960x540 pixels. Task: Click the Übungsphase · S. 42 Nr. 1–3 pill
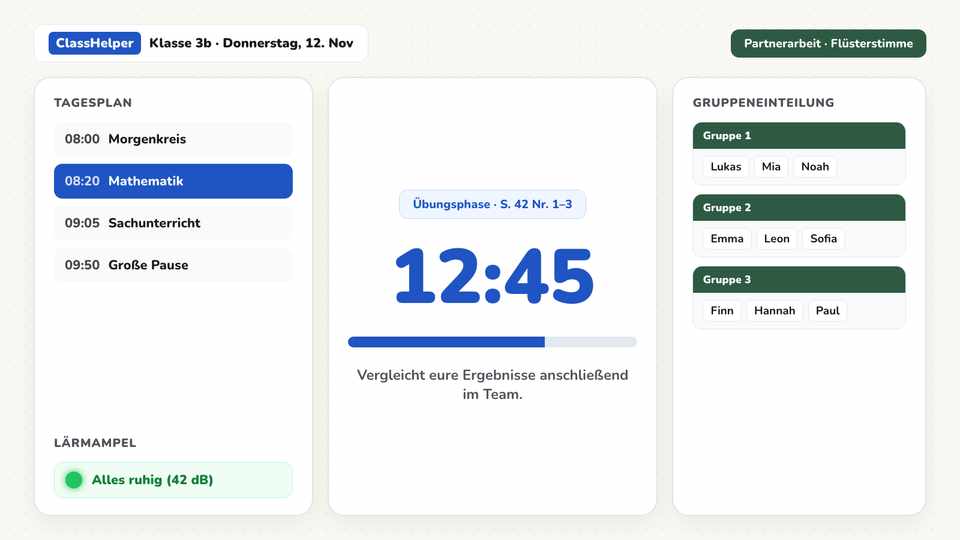pyautogui.click(x=492, y=204)
